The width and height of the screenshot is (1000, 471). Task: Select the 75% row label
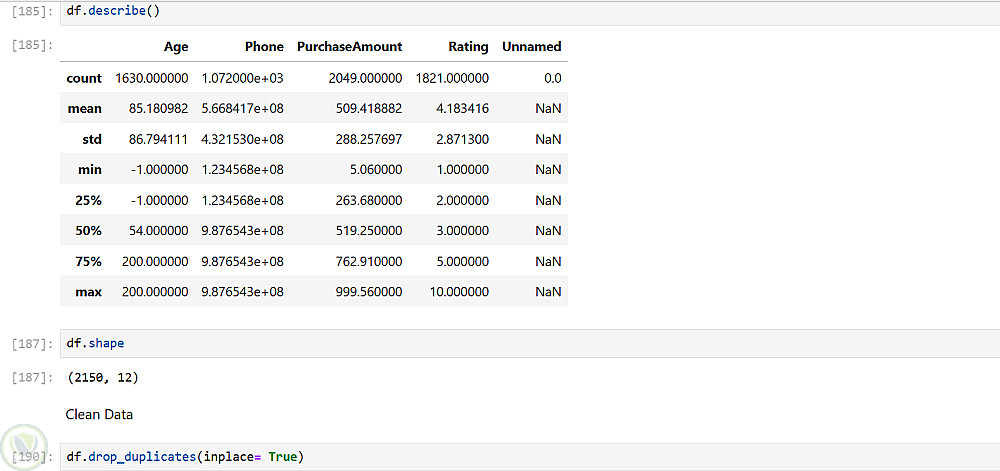(x=89, y=262)
